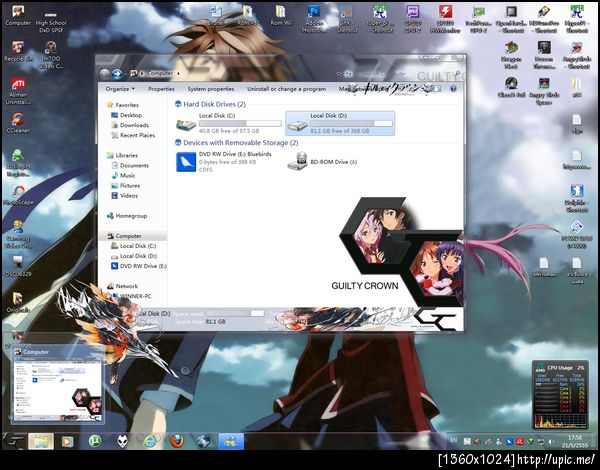Image resolution: width=600 pixels, height=470 pixels.
Task: Open the Videos library
Action: point(129,196)
